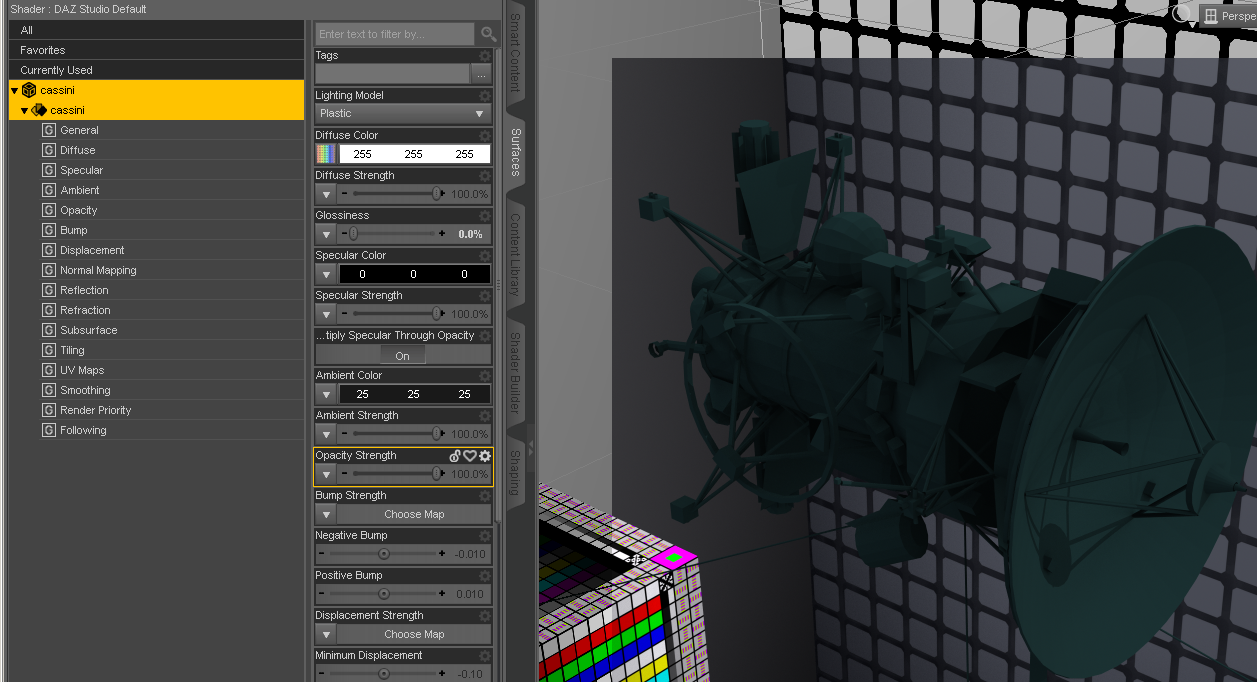Click the filter text input field
Screen dimensions: 1257x682
click(x=395, y=34)
